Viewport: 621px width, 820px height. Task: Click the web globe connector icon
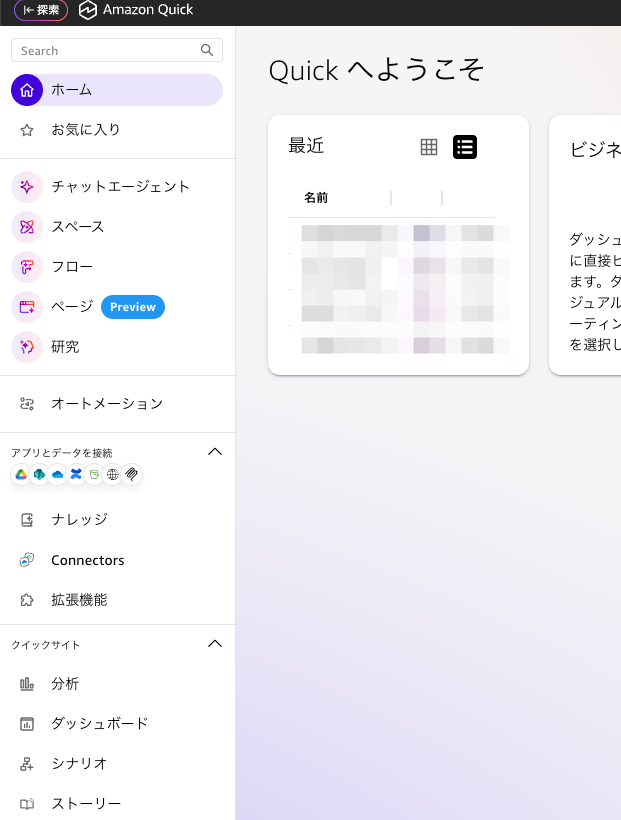point(112,474)
